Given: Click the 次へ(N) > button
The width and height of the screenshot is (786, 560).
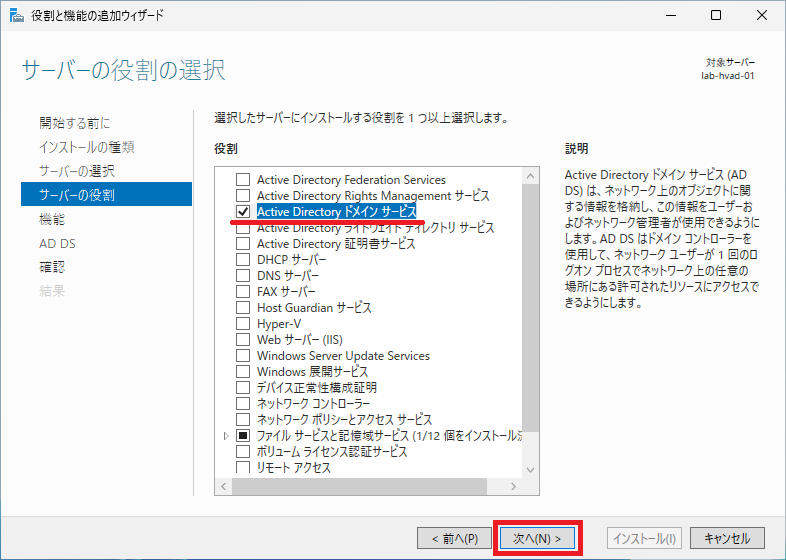Looking at the screenshot, I should tap(537, 538).
